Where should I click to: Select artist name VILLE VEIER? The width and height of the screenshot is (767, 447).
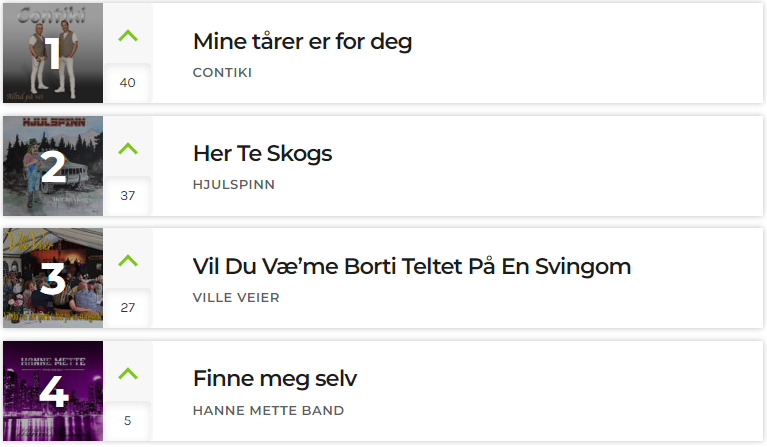click(236, 297)
